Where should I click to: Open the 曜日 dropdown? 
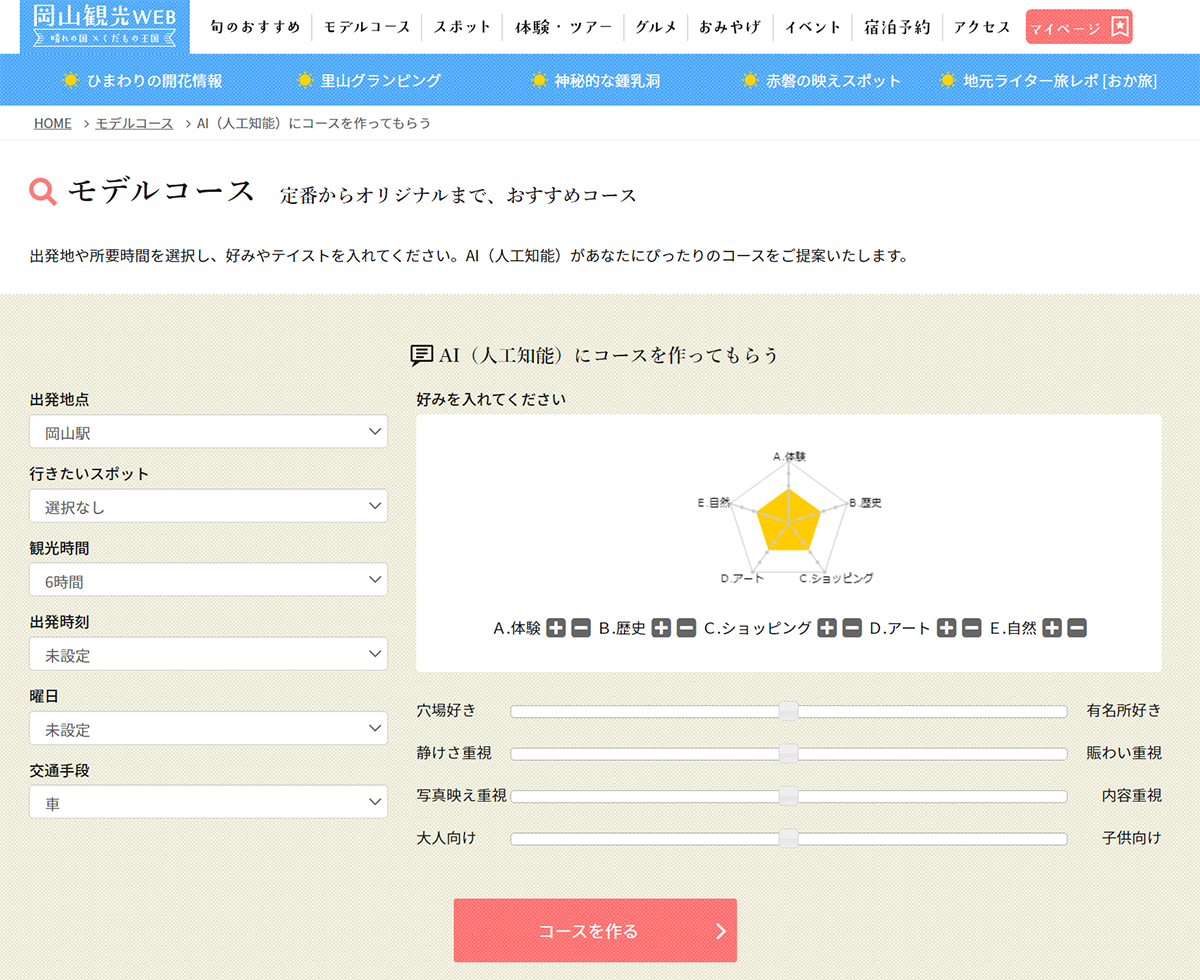pos(208,728)
